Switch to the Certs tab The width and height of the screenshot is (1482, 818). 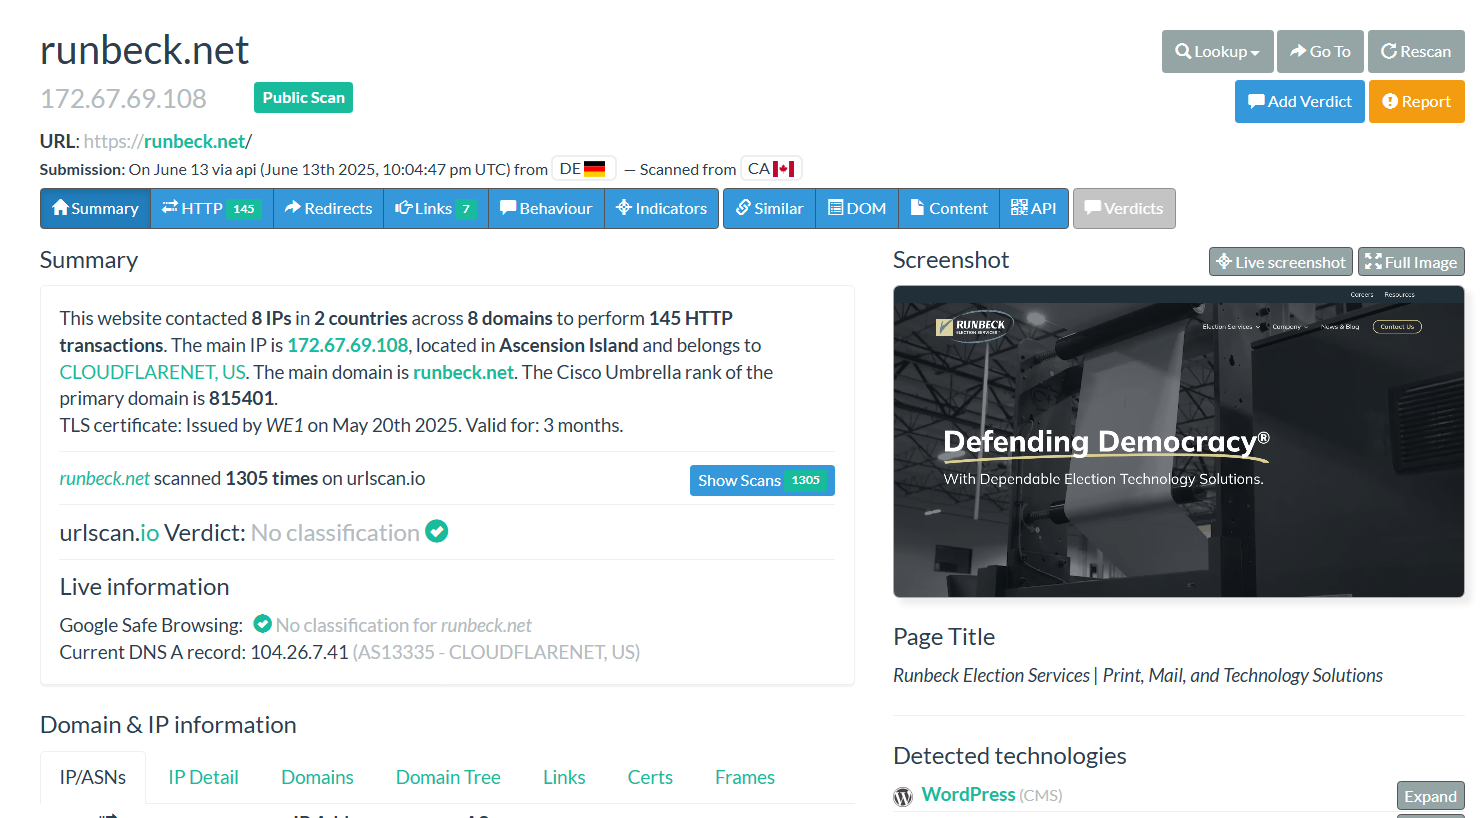pyautogui.click(x=650, y=777)
